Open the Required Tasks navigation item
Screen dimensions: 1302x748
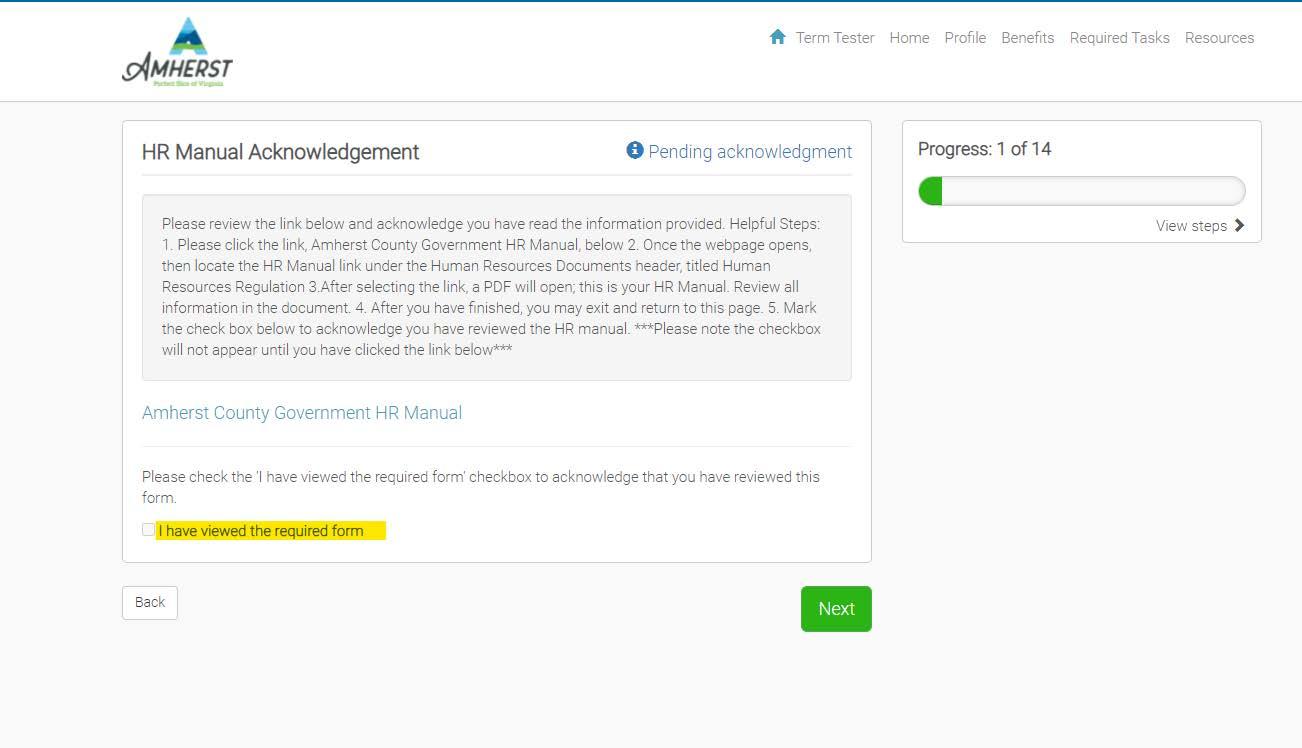(1119, 38)
